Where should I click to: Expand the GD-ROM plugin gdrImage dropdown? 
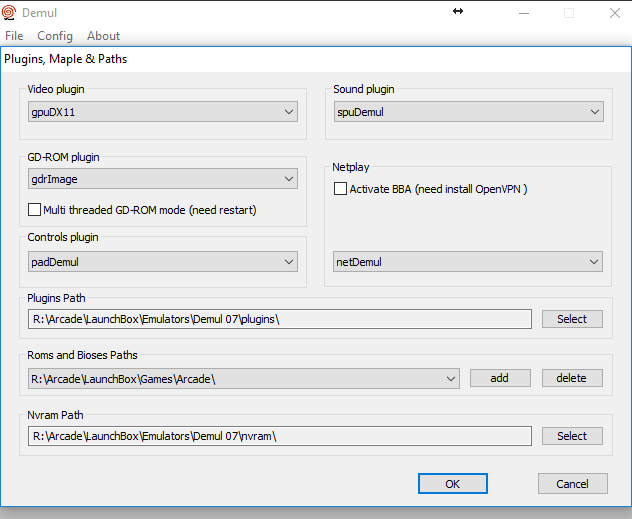(163, 179)
